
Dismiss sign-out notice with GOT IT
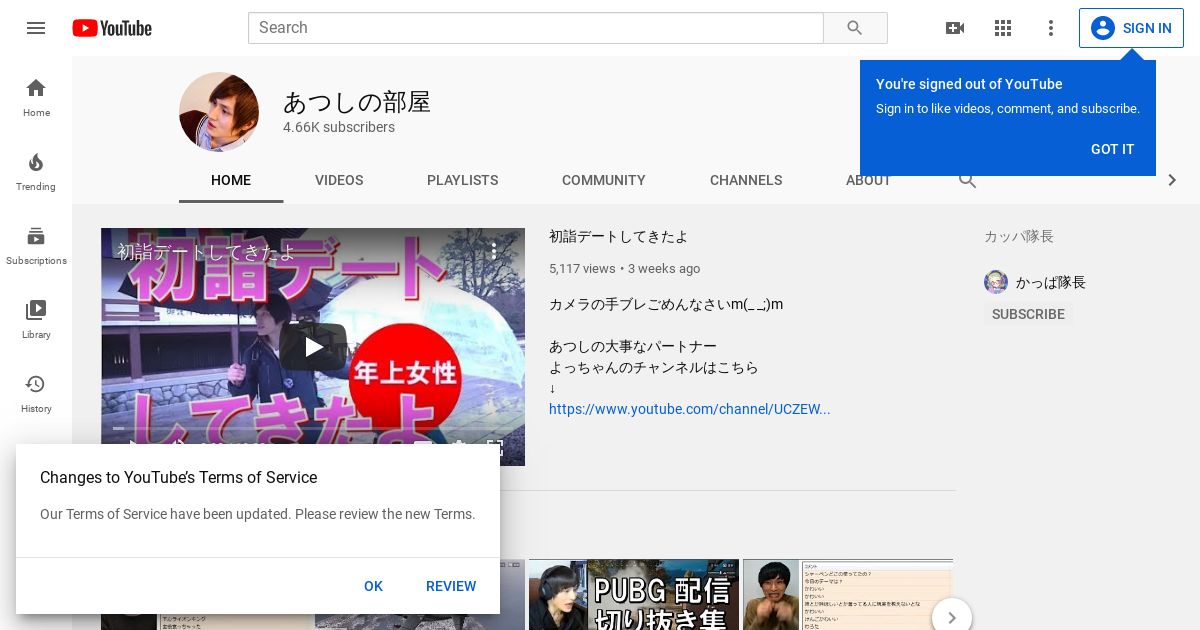(x=1112, y=149)
